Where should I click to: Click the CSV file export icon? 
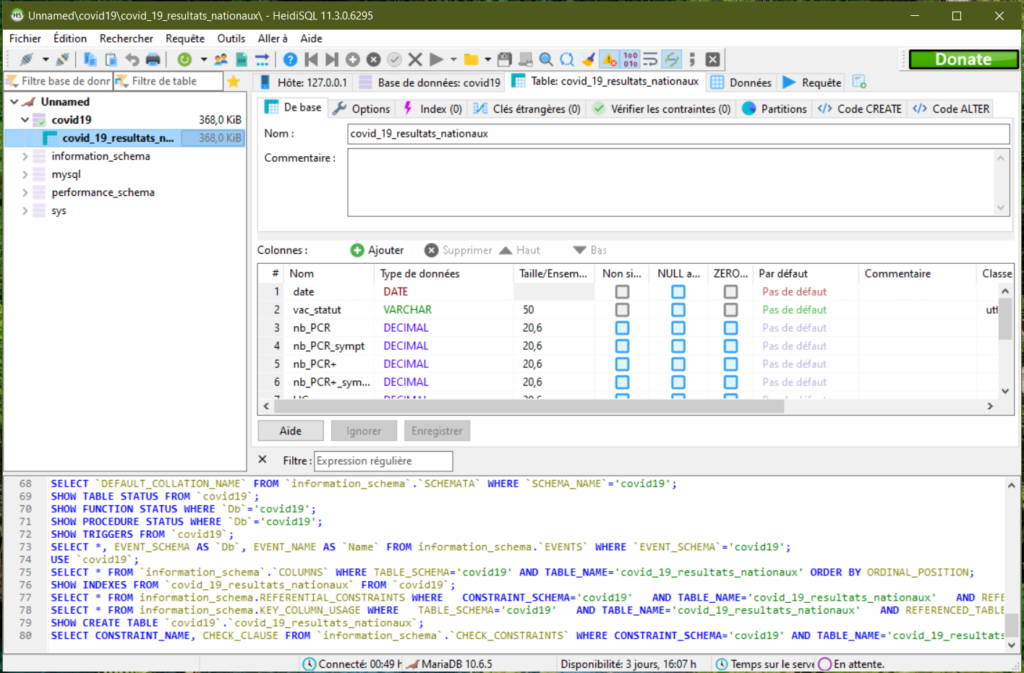click(x=242, y=60)
